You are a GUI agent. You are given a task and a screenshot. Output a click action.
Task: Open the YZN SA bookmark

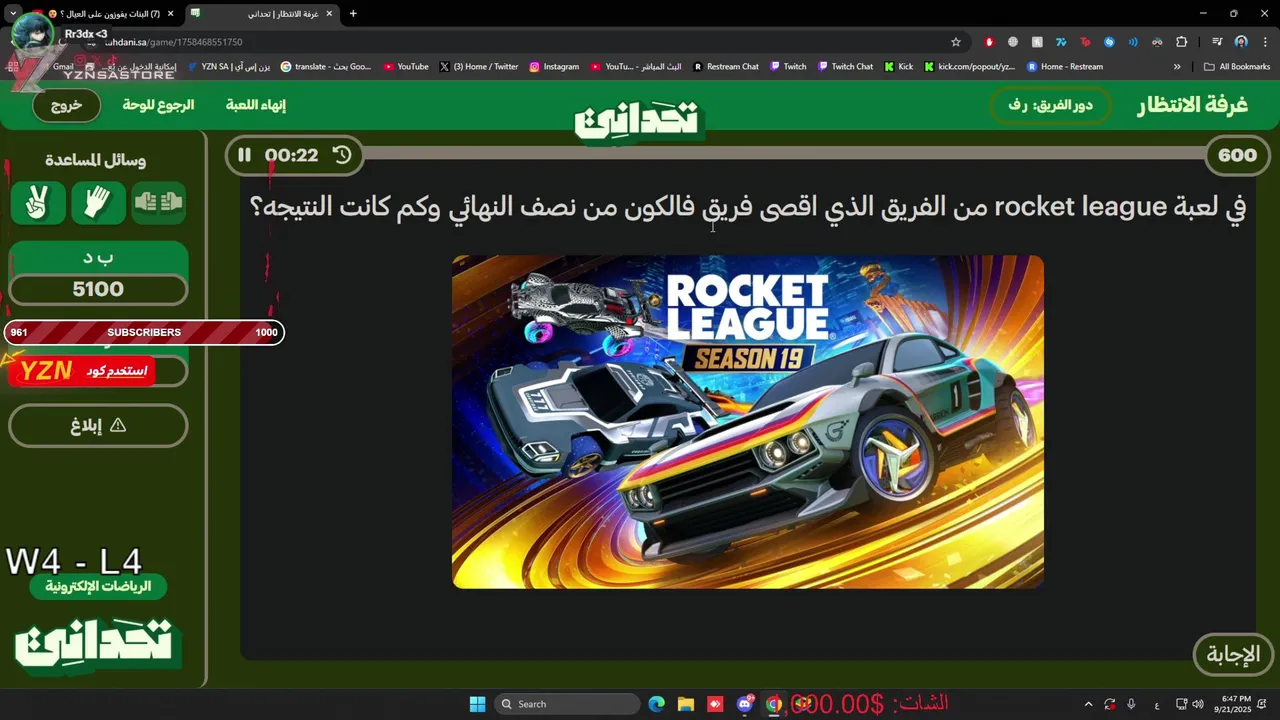[x=229, y=67]
